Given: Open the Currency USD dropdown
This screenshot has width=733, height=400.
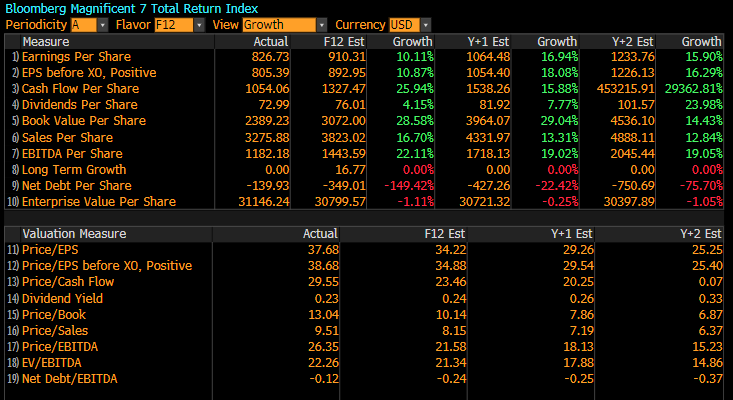Looking at the screenshot, I should (x=410, y=25).
